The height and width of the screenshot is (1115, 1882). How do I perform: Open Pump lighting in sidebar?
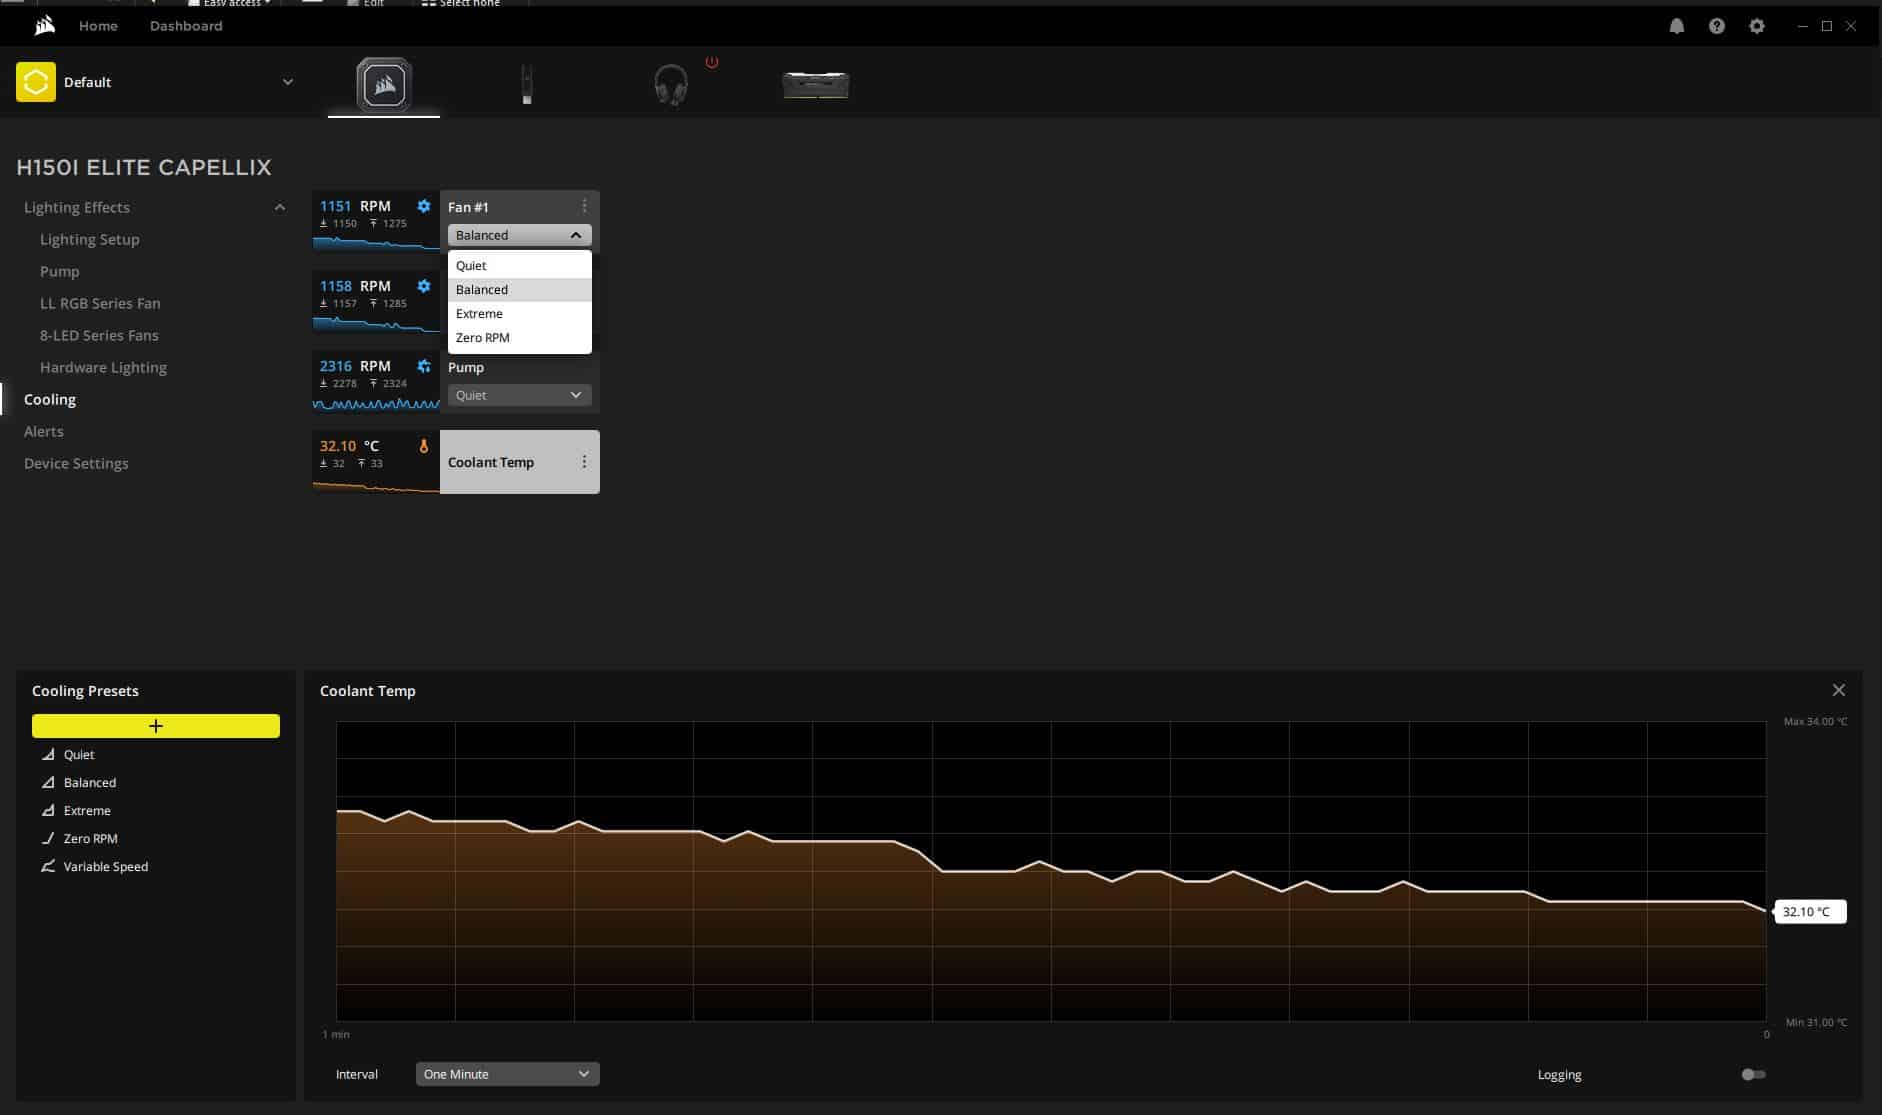(x=59, y=271)
